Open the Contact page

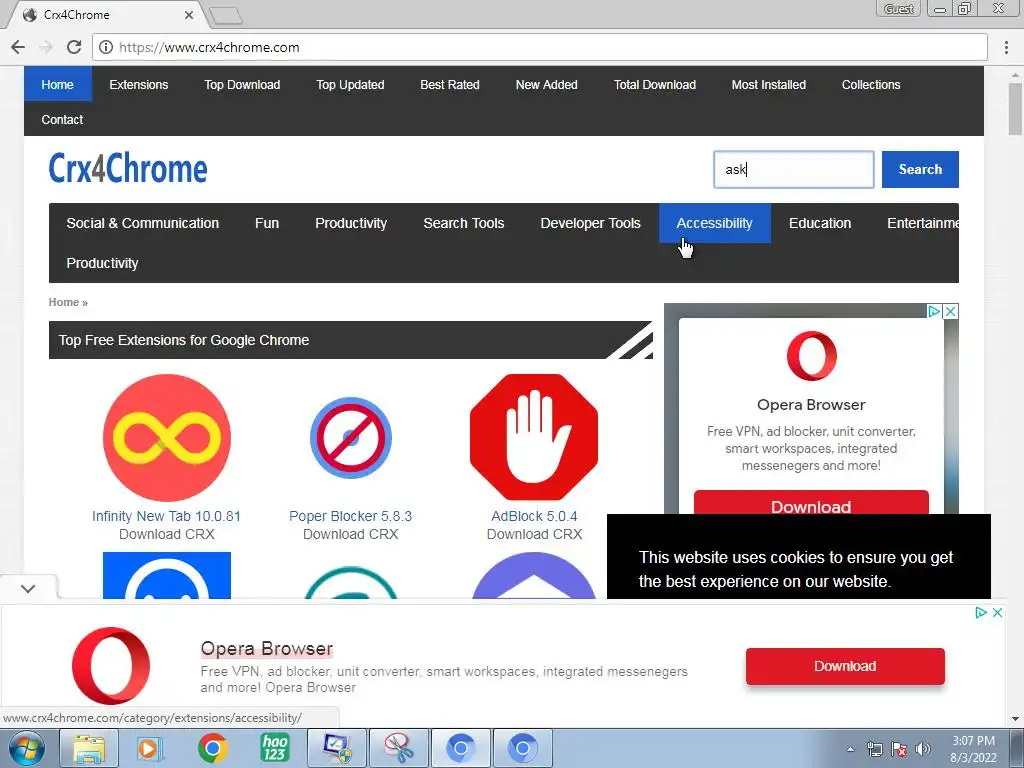(62, 120)
